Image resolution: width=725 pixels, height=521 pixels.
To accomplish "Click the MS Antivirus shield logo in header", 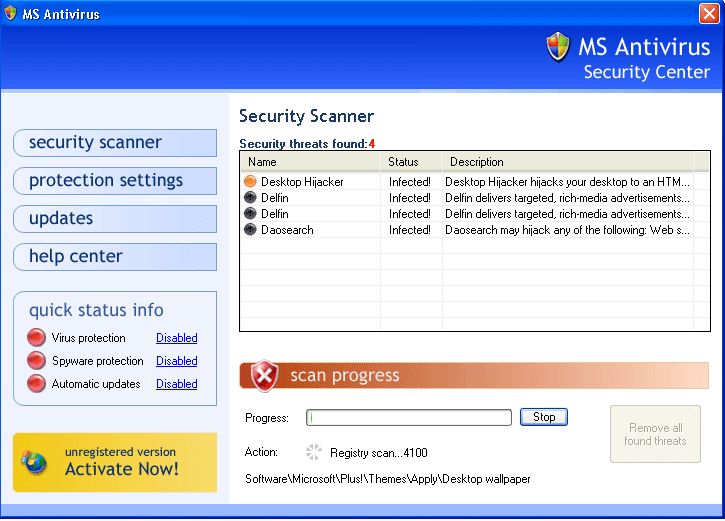I will (558, 47).
